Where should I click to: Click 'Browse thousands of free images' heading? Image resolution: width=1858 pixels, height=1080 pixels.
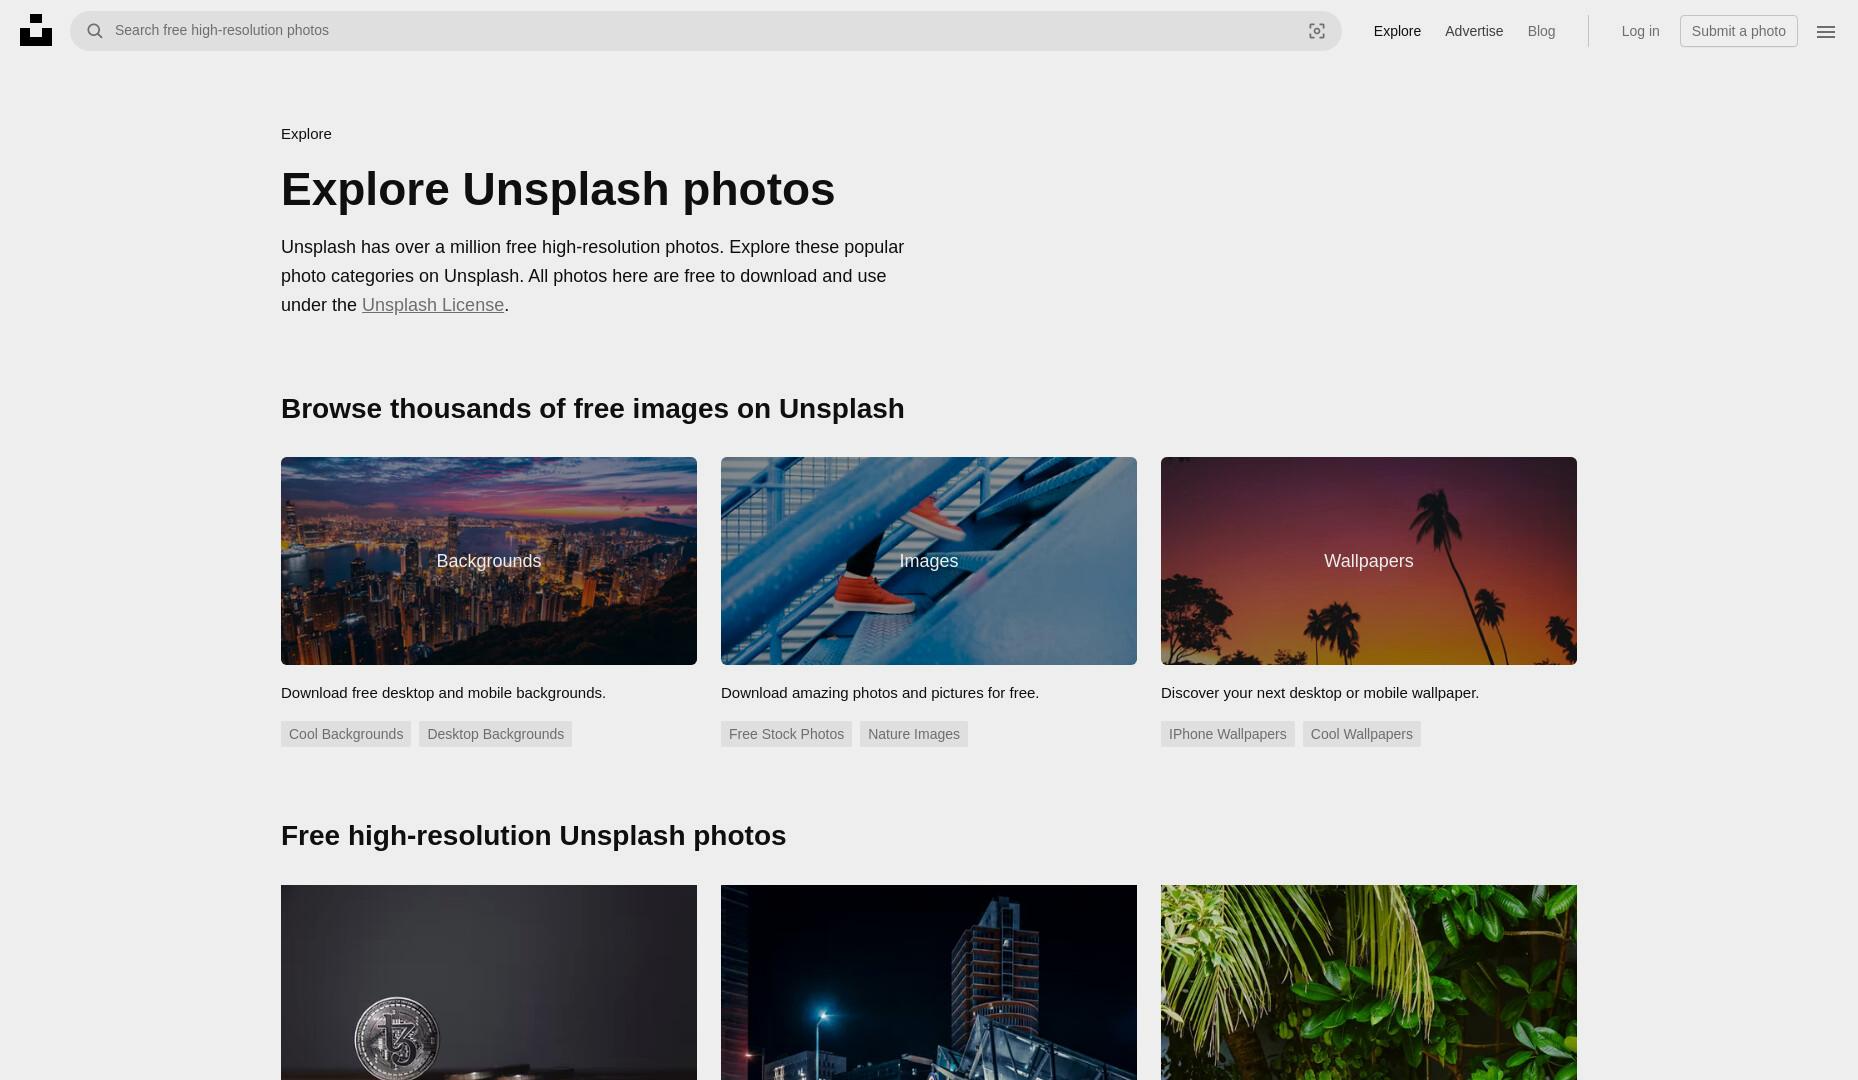593,409
